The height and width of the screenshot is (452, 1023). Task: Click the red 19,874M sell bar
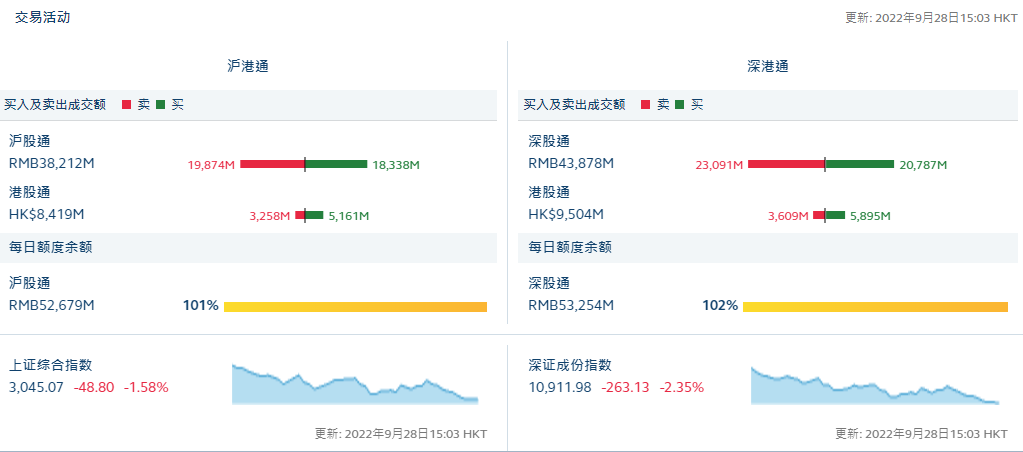[272, 164]
